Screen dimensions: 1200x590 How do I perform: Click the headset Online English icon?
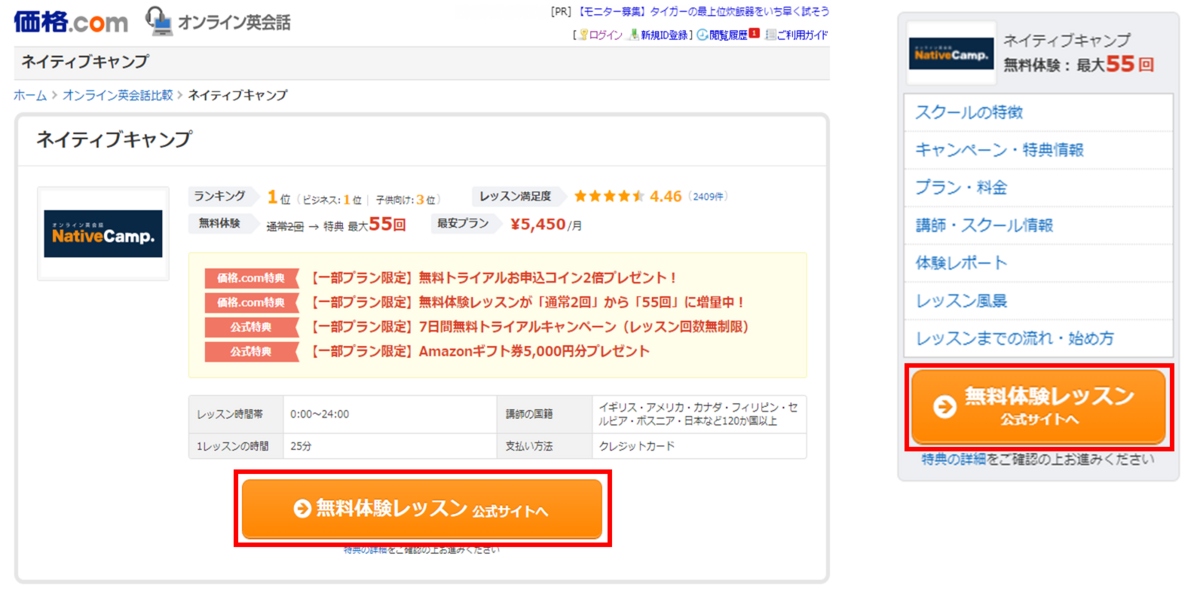(158, 19)
